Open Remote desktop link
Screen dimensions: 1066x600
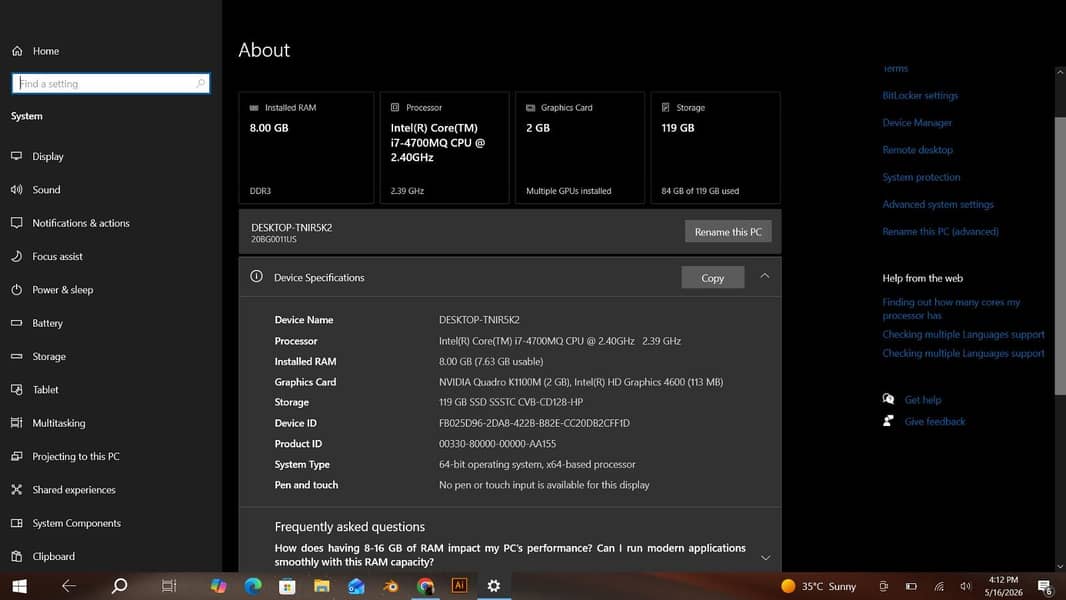(917, 150)
